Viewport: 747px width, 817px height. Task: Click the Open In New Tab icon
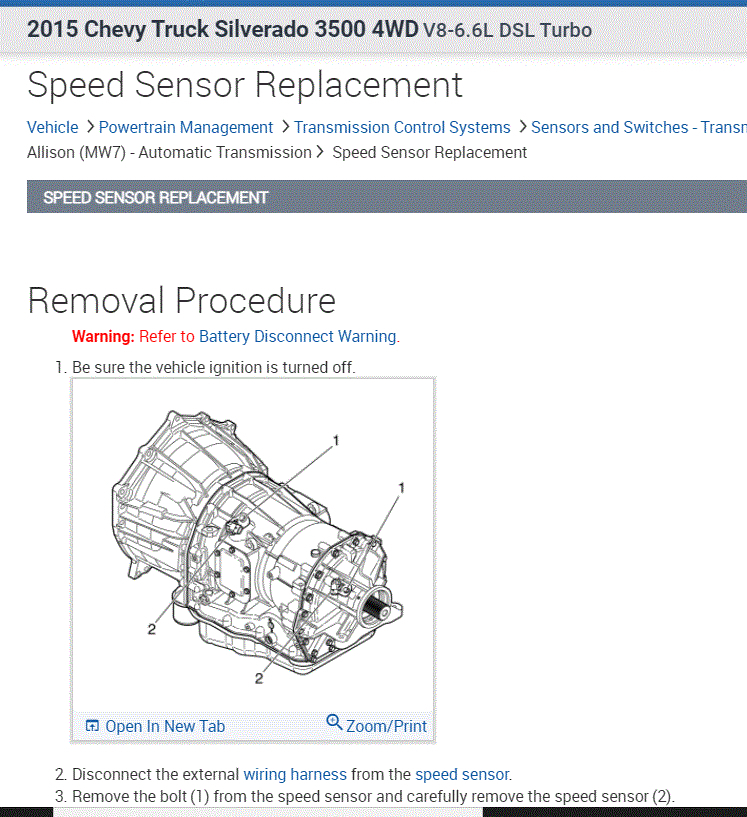92,727
